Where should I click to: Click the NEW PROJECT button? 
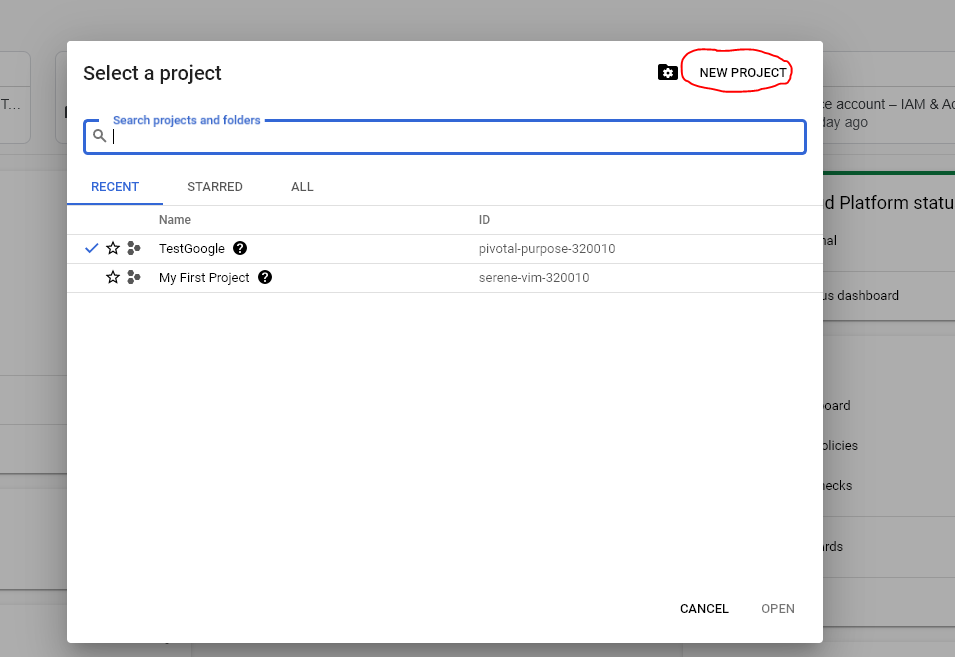tap(742, 72)
